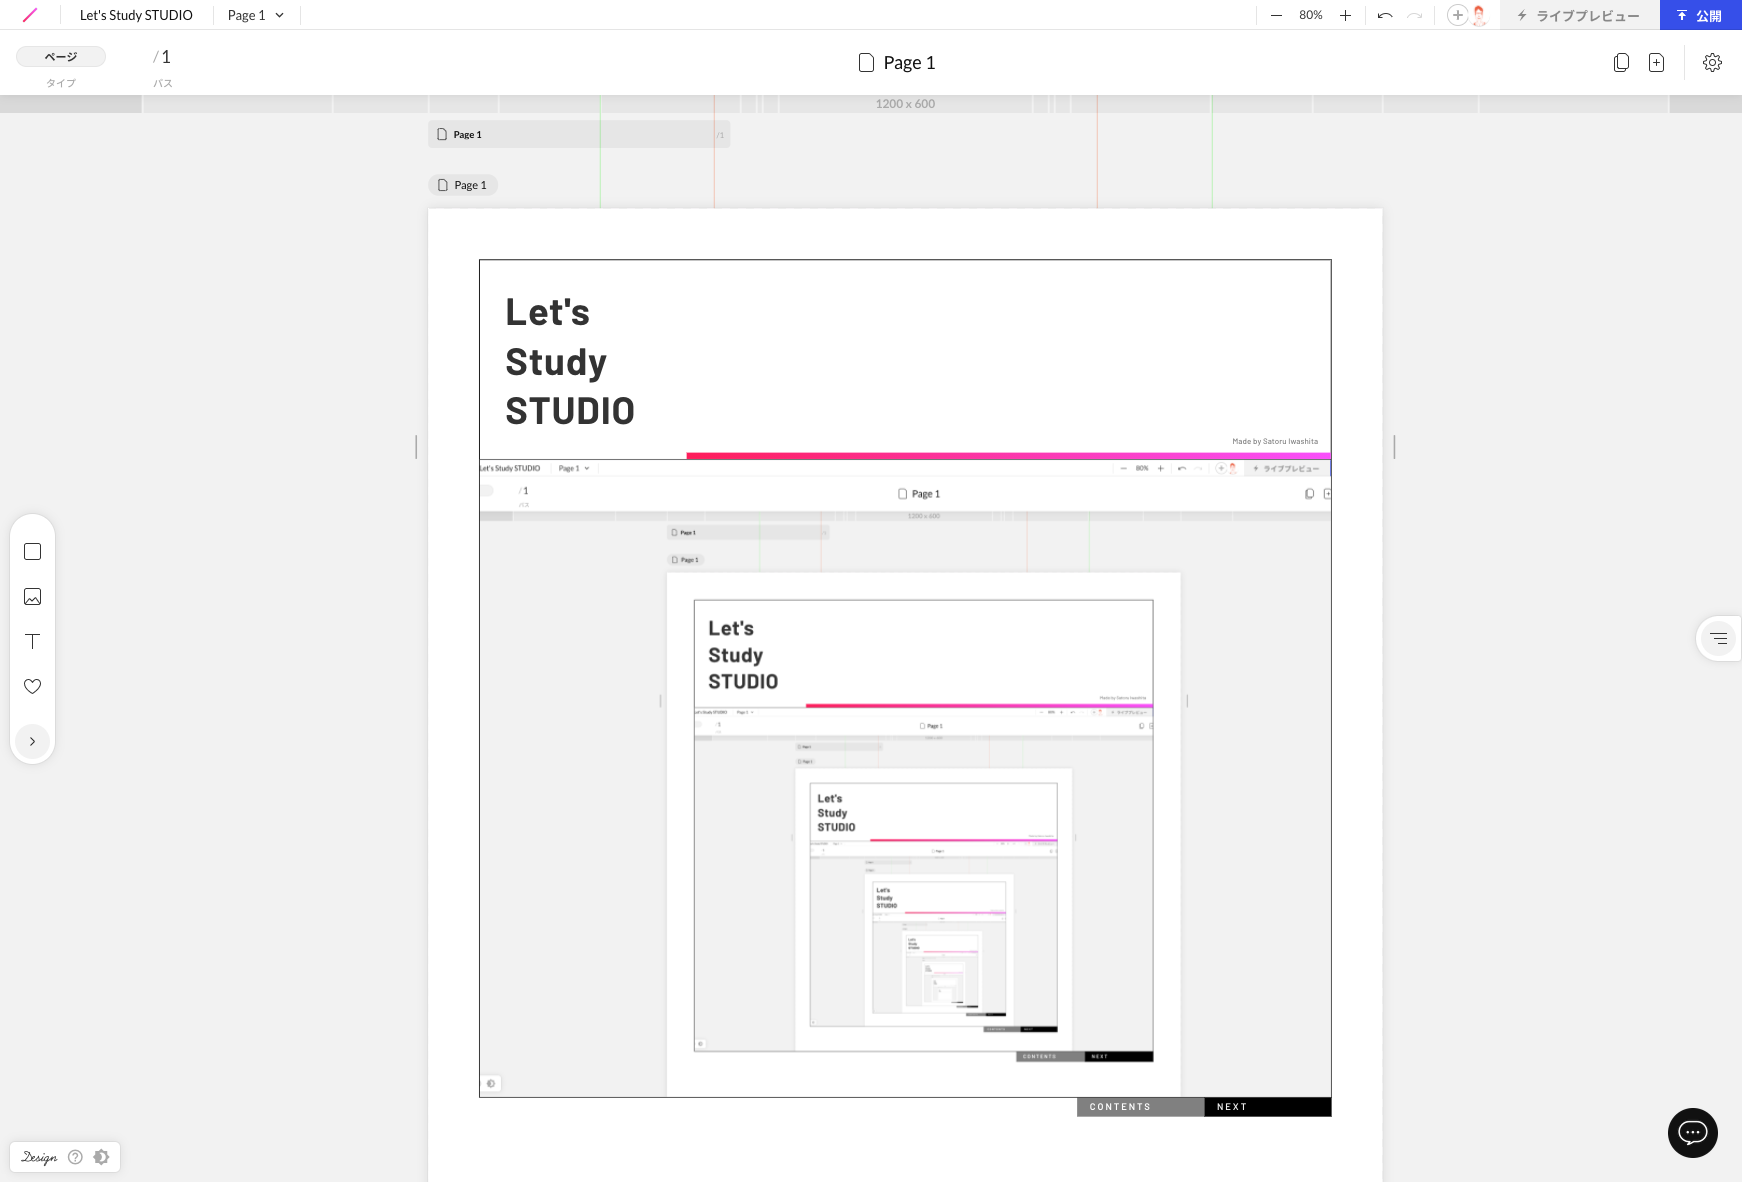Select the Let's Study STUDIO heading text
The height and width of the screenshot is (1182, 1742).
pyautogui.click(x=569, y=362)
